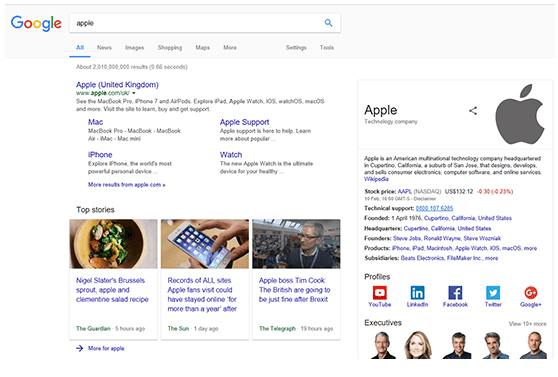The height and width of the screenshot is (377, 558).
Task: Open the Apple (United Kingdom) result
Action: (x=117, y=85)
